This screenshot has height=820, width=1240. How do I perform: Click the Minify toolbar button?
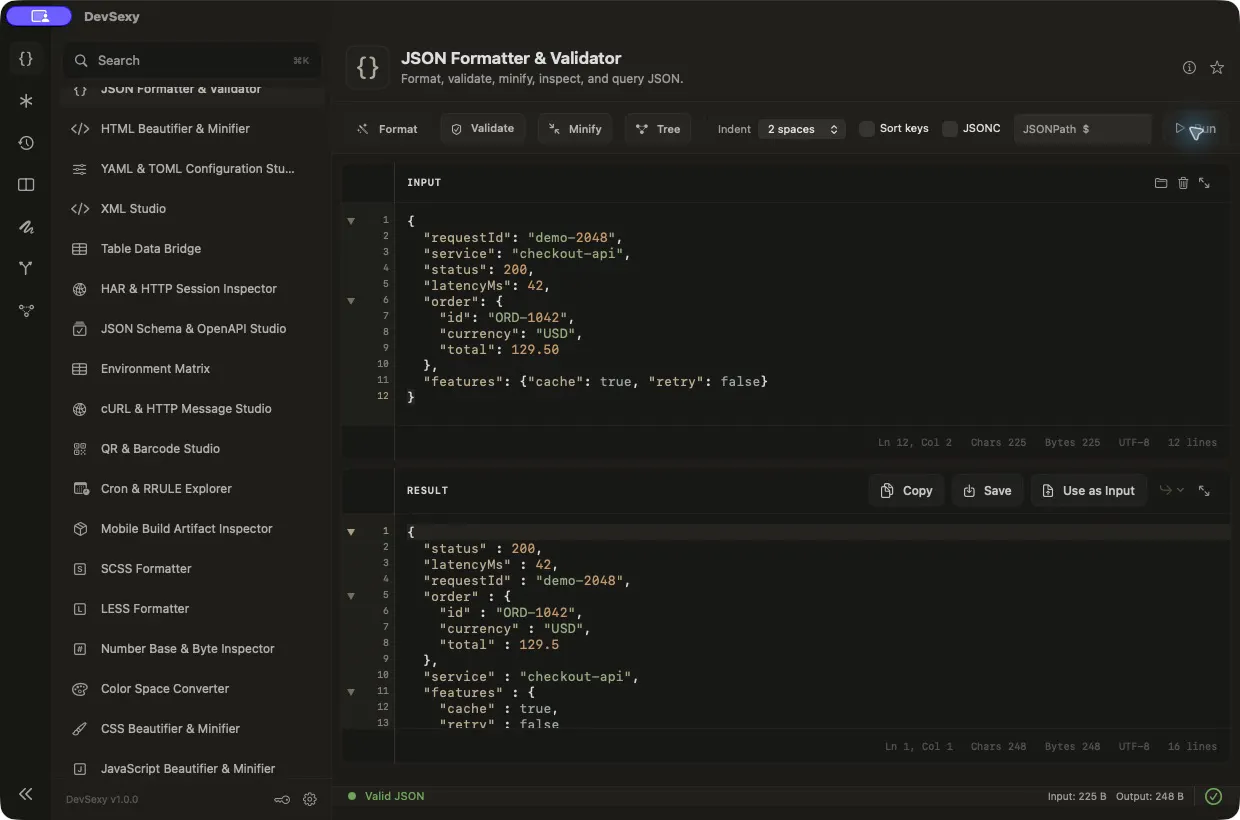pyautogui.click(x=575, y=129)
